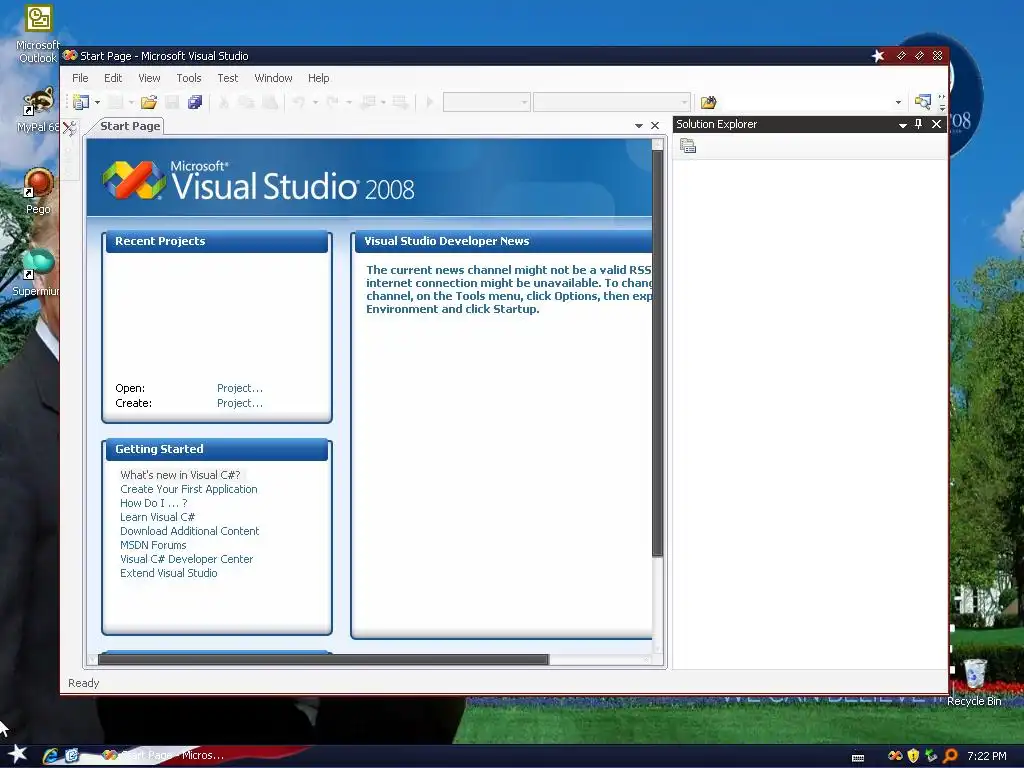
Task: Open the Tools menu
Action: [x=189, y=78]
